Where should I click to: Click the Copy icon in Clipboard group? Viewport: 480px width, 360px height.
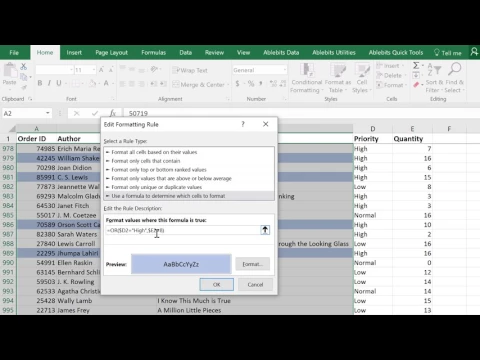tap(23, 77)
